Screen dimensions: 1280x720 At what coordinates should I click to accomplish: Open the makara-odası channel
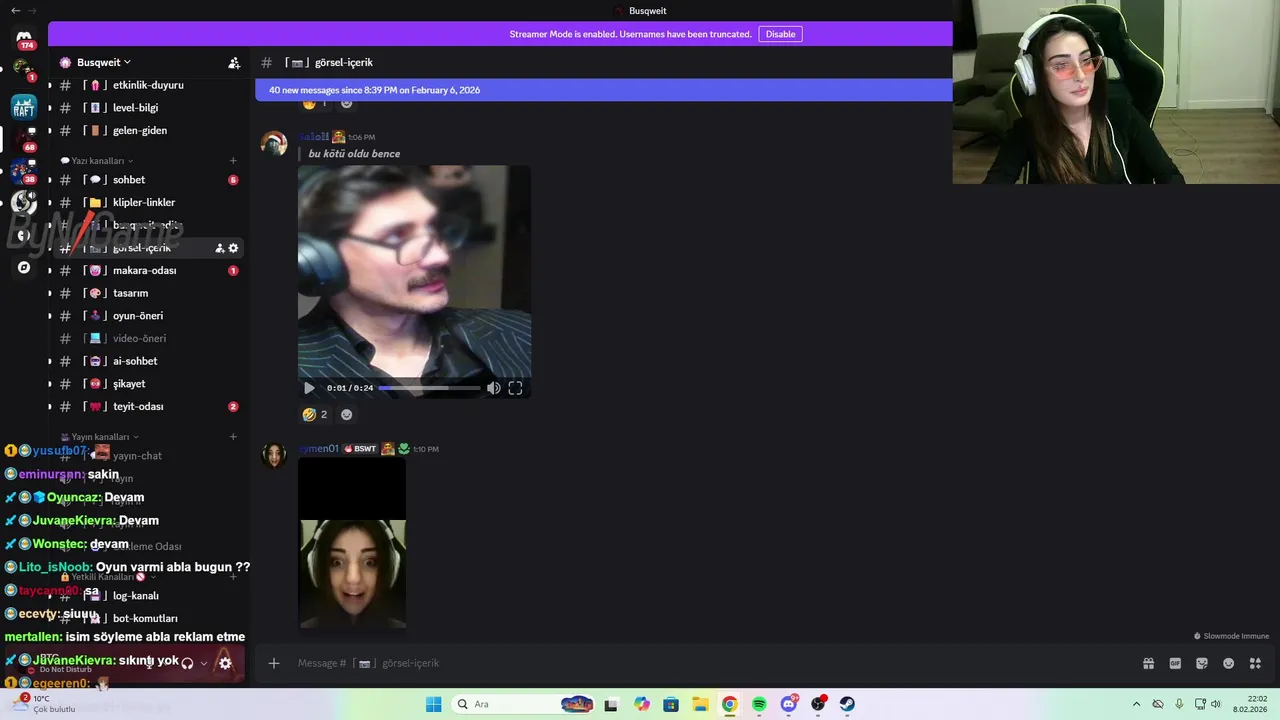tap(147, 270)
